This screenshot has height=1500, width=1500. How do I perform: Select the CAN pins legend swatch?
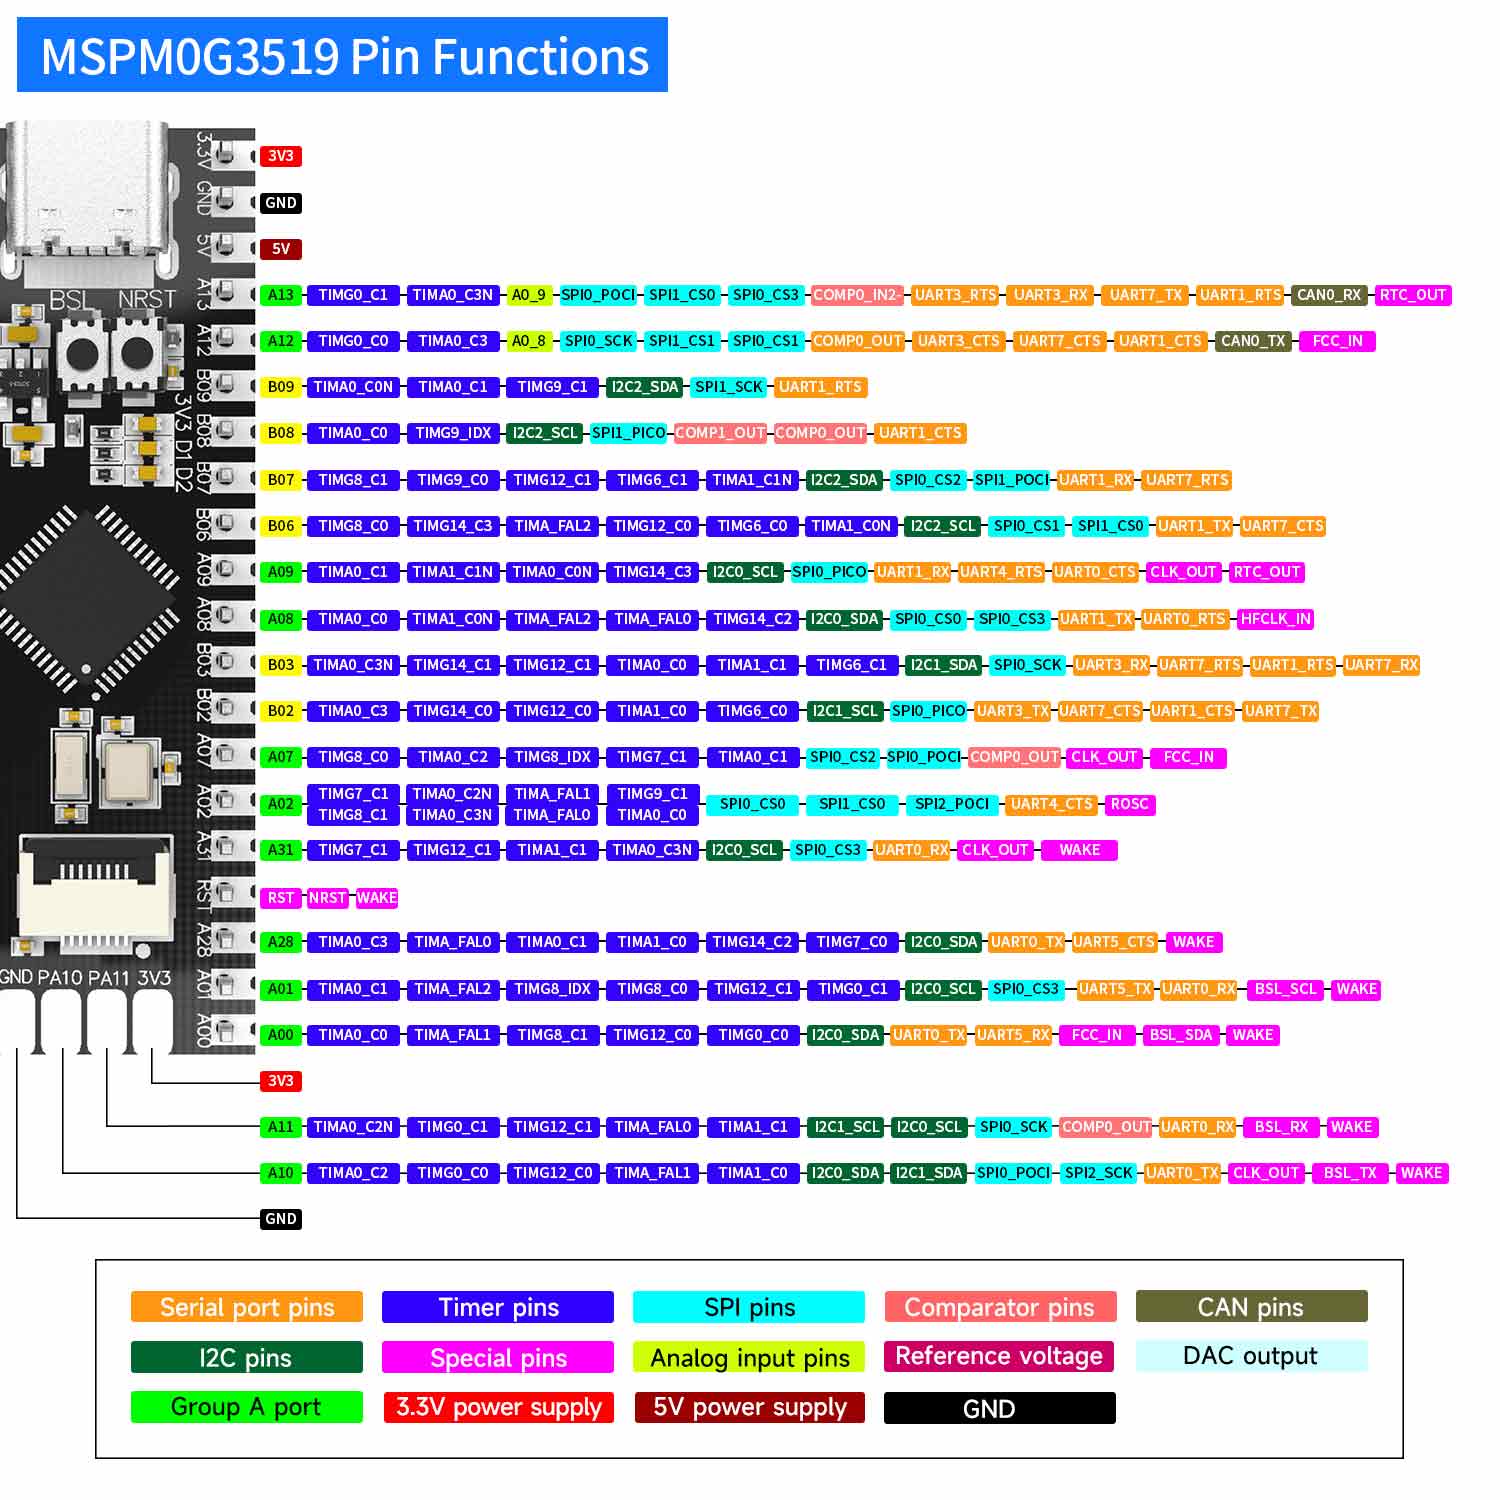point(1251,1307)
